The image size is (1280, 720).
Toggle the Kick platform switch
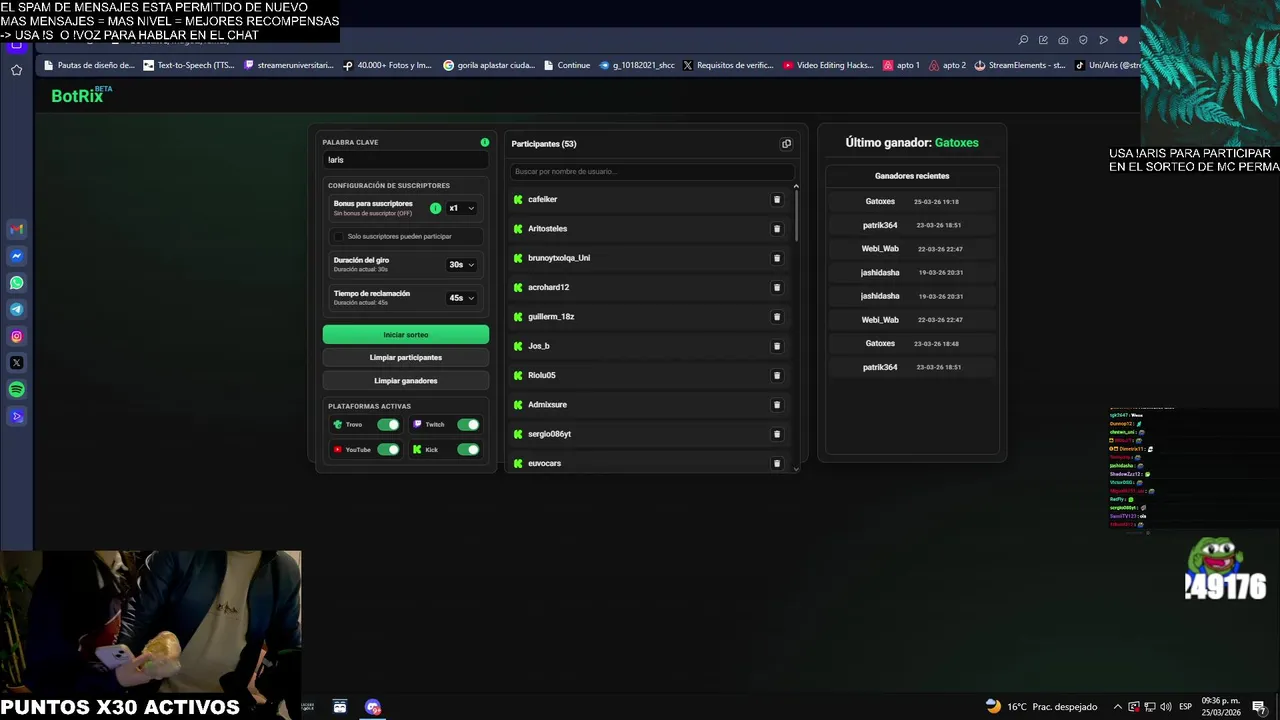(x=468, y=450)
